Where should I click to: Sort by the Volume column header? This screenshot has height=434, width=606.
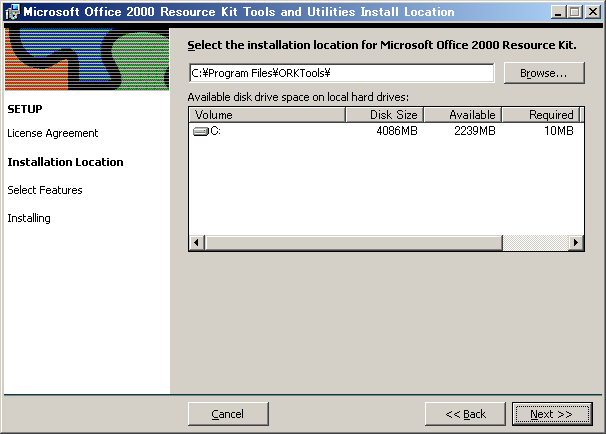click(266, 115)
